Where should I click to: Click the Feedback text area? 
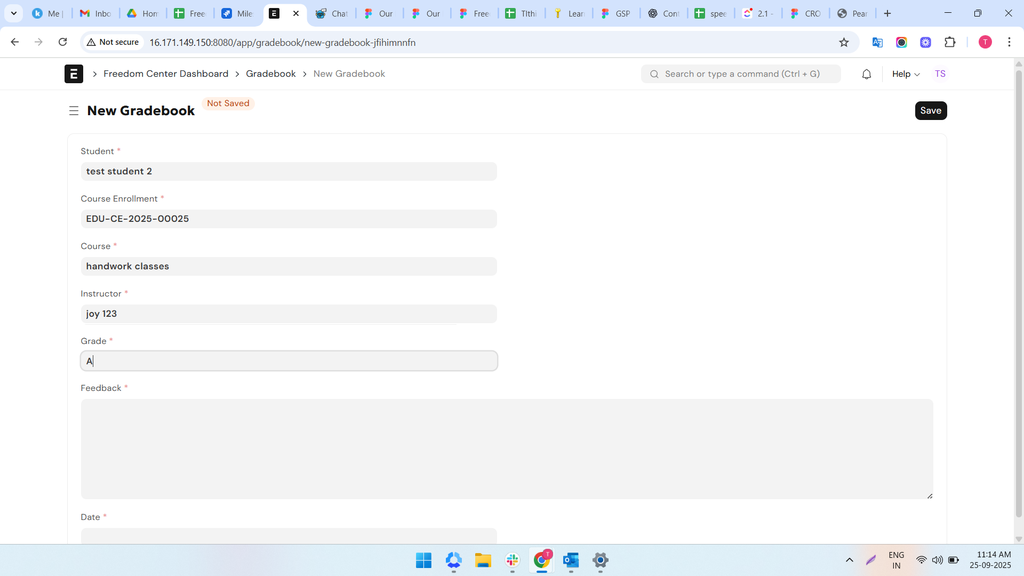point(506,449)
